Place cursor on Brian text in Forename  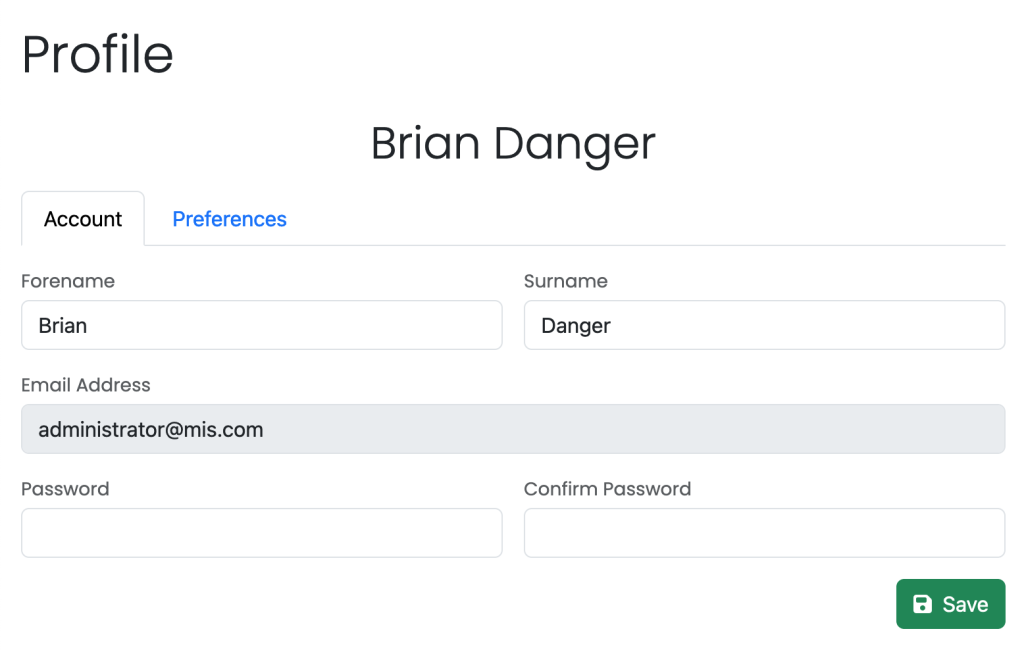pos(63,325)
